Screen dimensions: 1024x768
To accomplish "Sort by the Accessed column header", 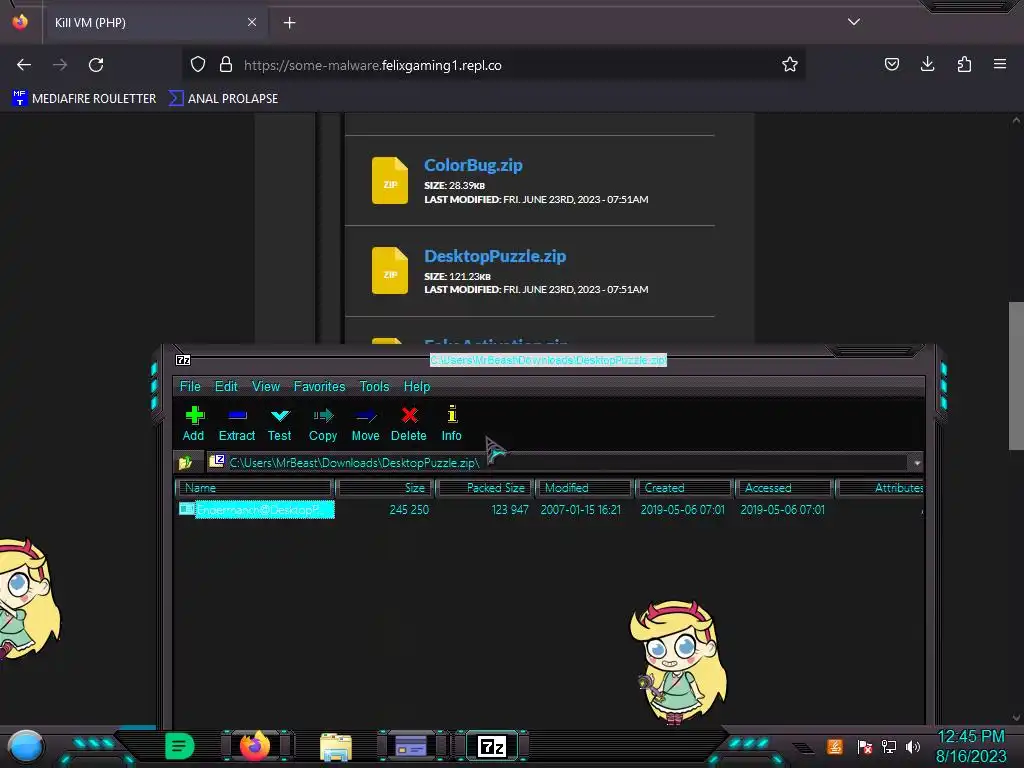I will tap(784, 488).
